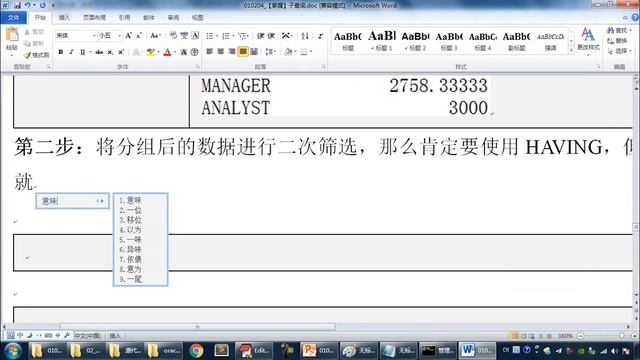
Task: Save the document from the quick access toolbar
Action: pyautogui.click(x=17, y=5)
